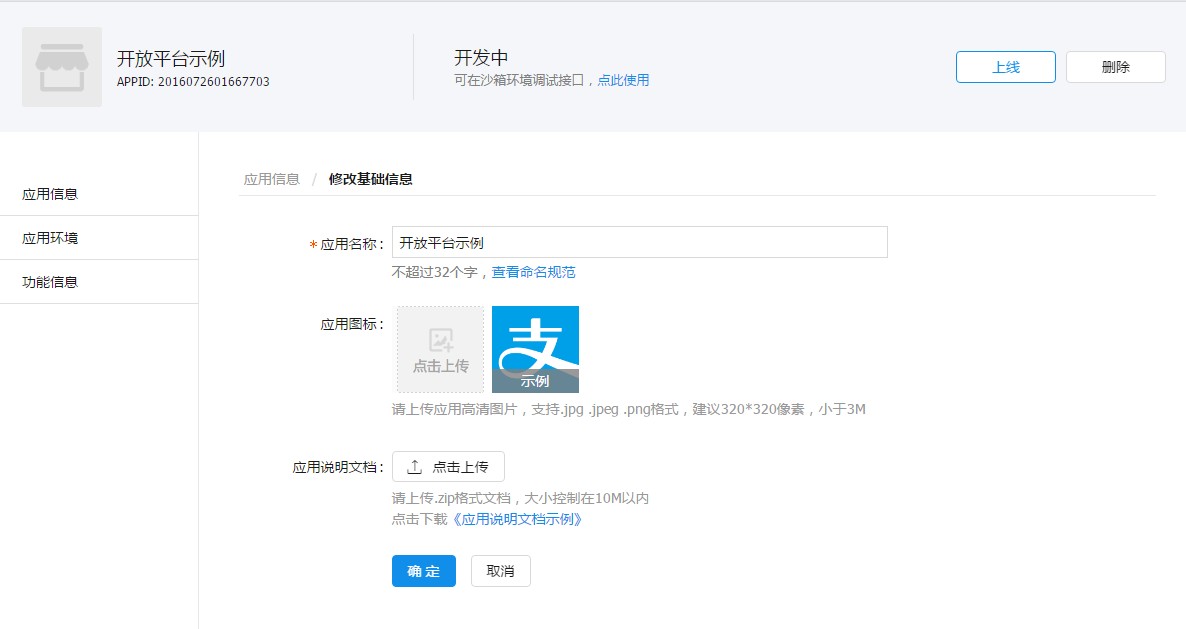Cancel editing with the 取消 button
This screenshot has height=629, width=1186.
(500, 571)
